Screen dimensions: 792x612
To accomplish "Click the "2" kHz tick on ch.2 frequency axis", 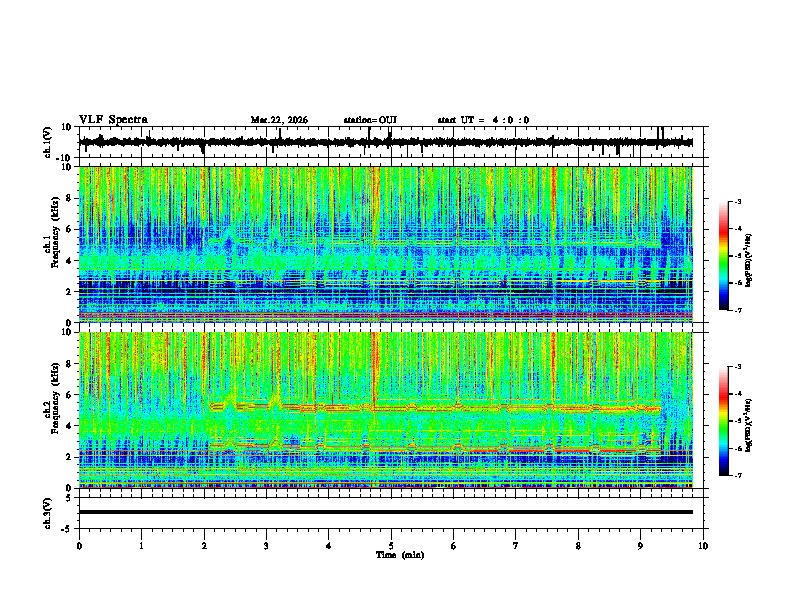I will point(70,457).
